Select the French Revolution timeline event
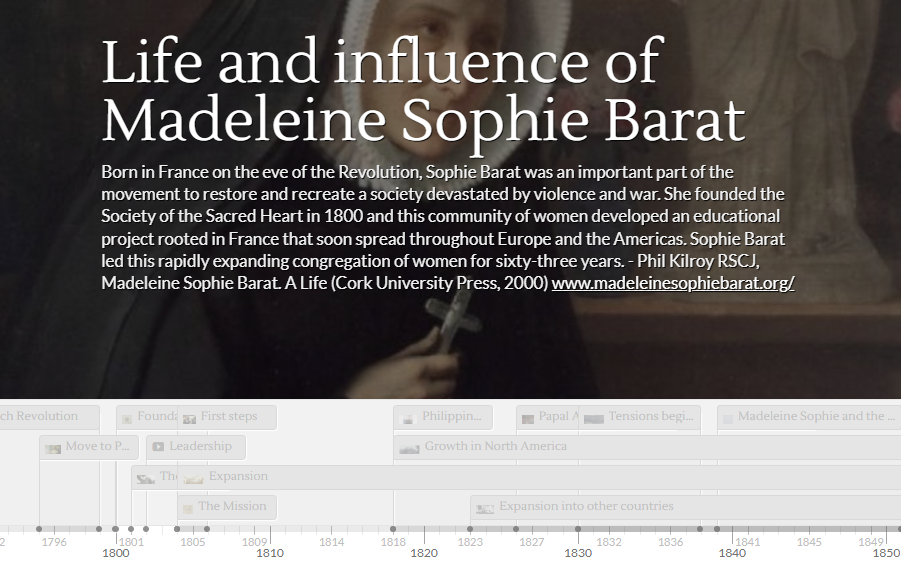This screenshot has height=586, width=901. 38,417
